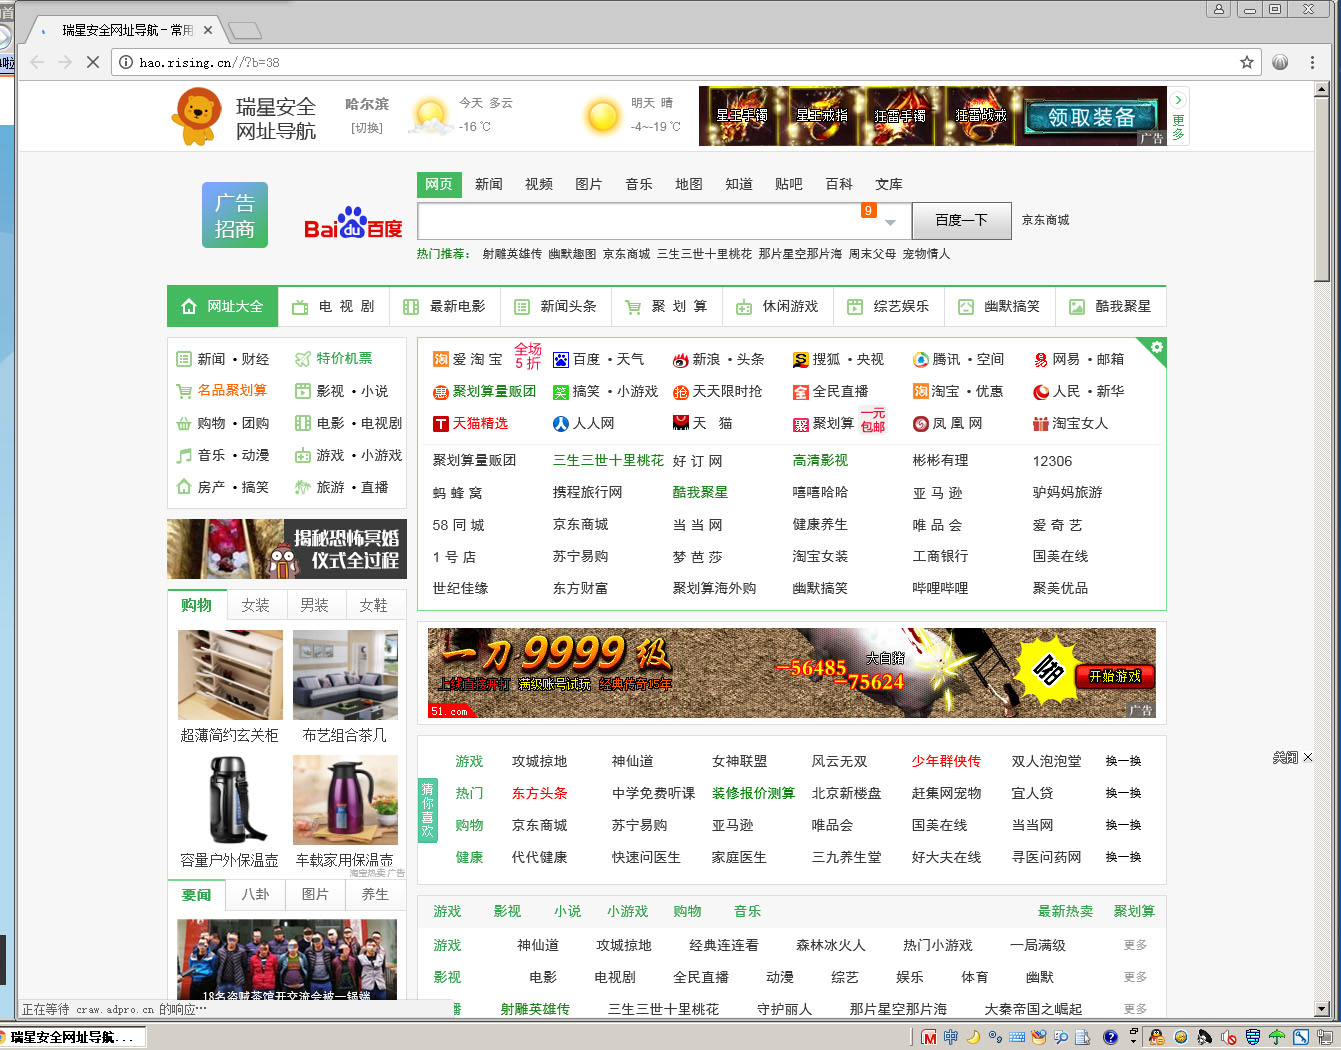The image size is (1341, 1050).
Task: Open the new tab button in browser
Action: (x=244, y=31)
